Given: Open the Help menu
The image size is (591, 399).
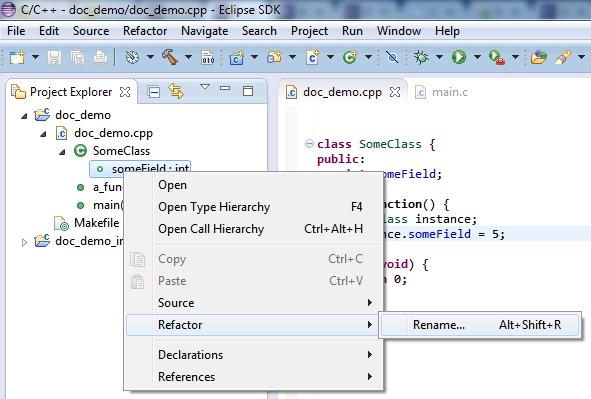Looking at the screenshot, I should pos(447,31).
